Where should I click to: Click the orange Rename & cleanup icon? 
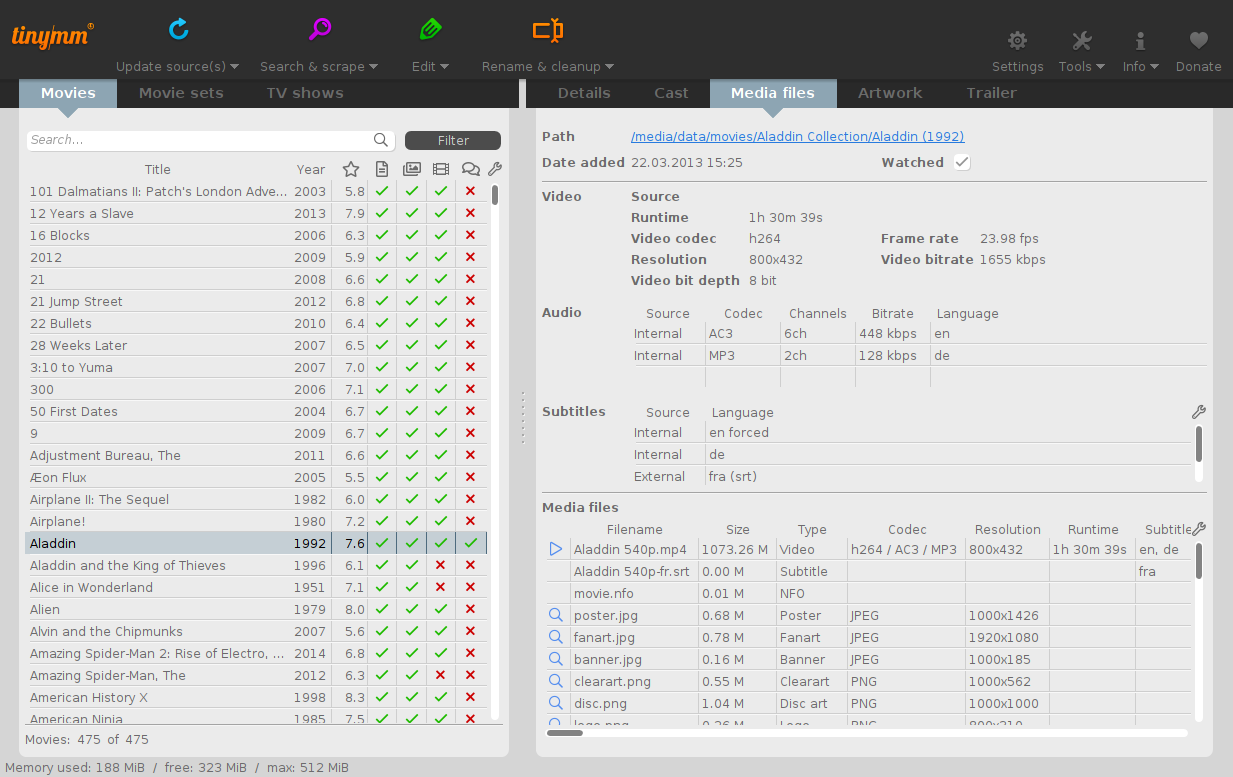tap(548, 30)
